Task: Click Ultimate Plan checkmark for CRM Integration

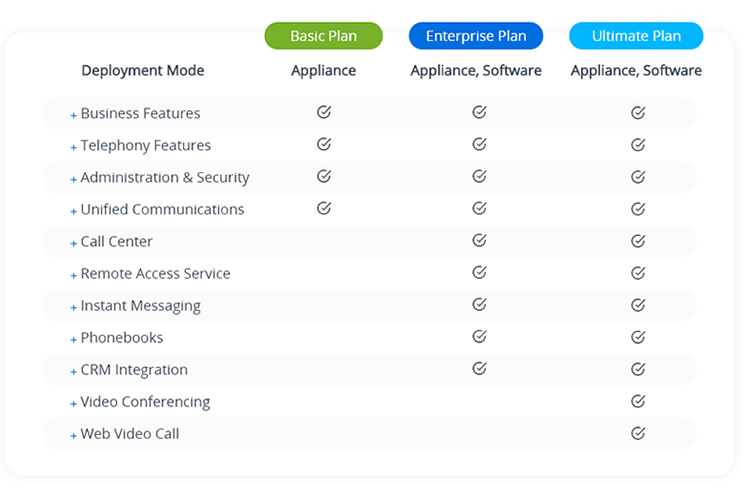Action: 638,369
